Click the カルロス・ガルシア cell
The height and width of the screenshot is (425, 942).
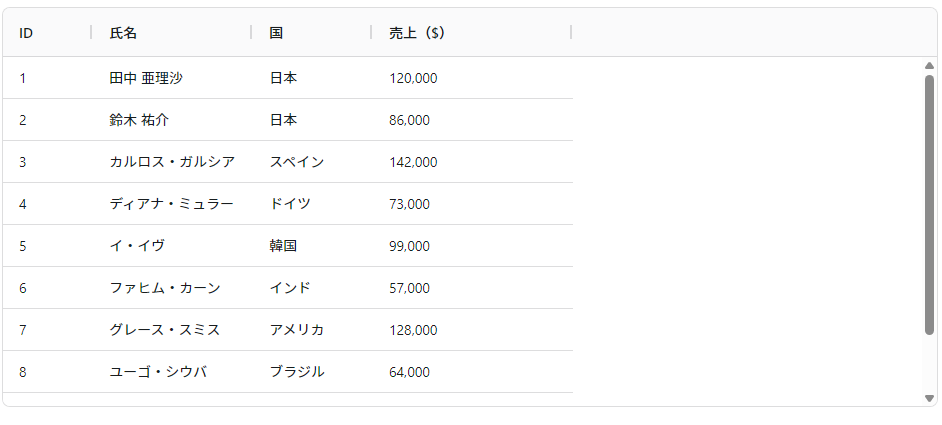[x=171, y=162]
